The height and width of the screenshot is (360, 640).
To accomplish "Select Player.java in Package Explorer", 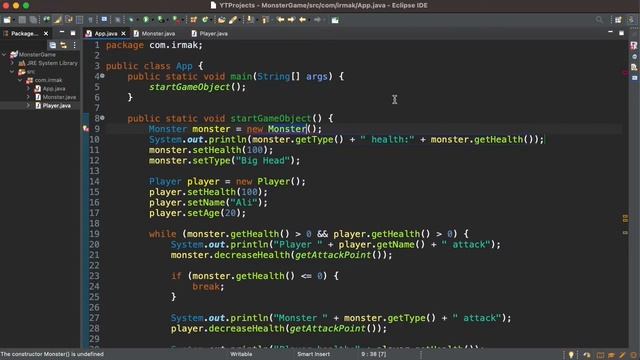I will [56, 106].
